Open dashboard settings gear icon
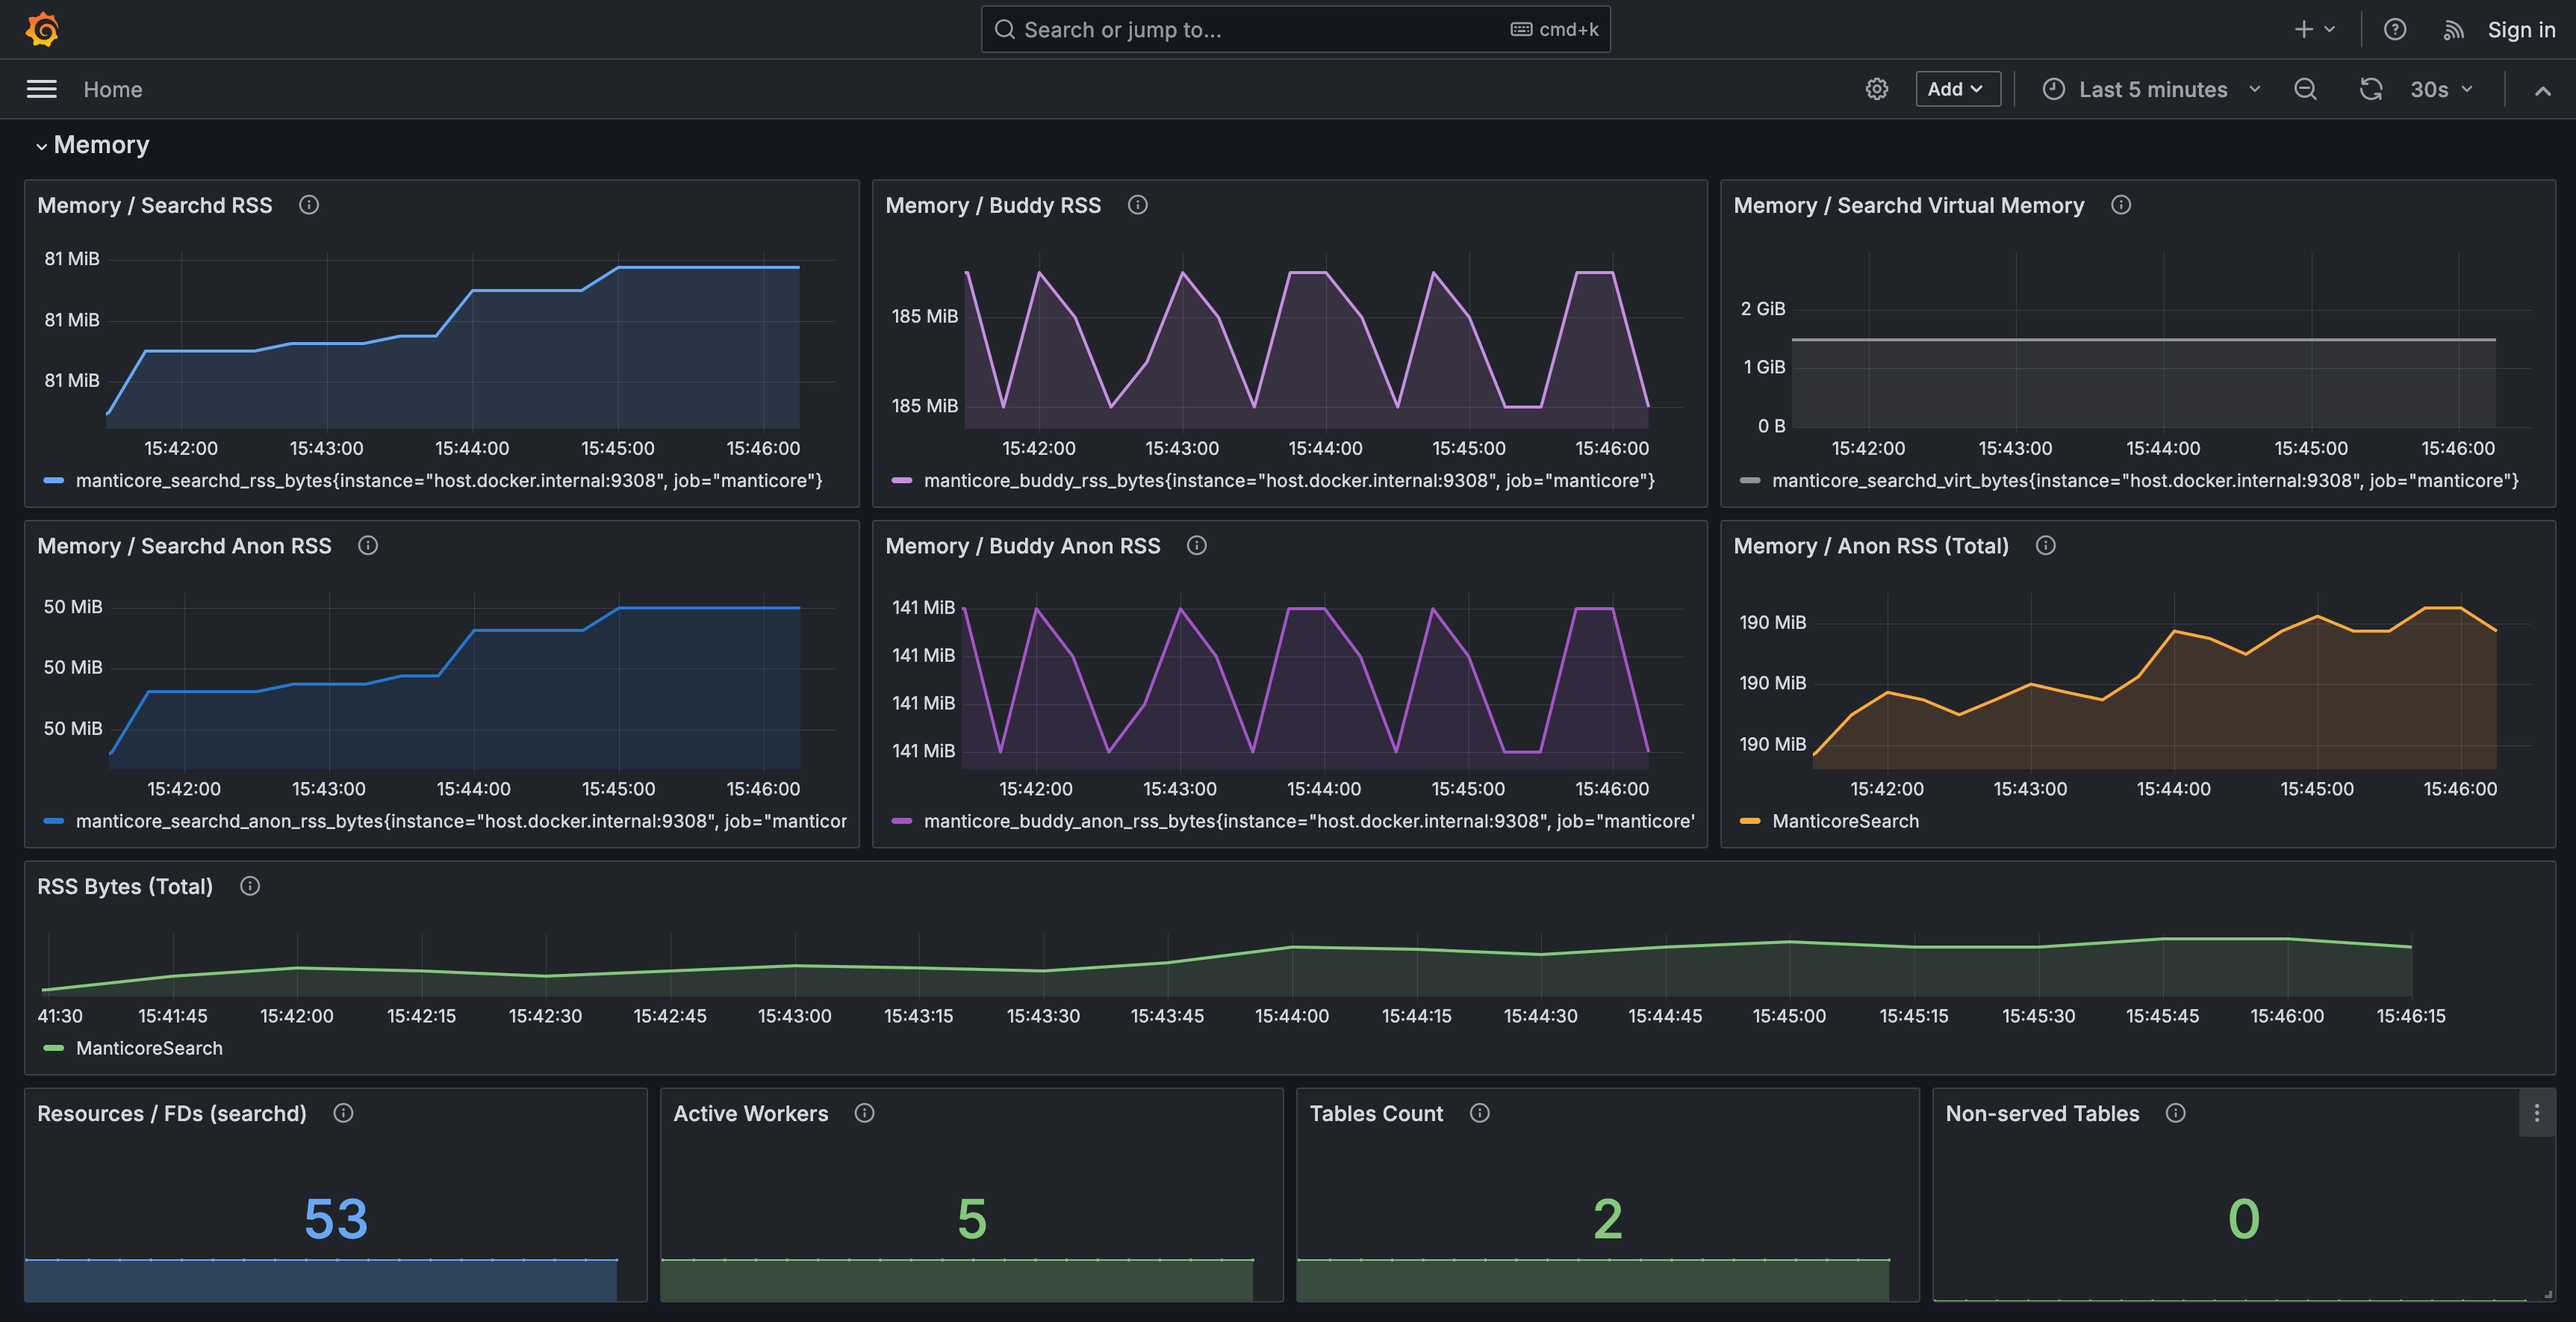2576x1322 pixels. [x=1876, y=89]
